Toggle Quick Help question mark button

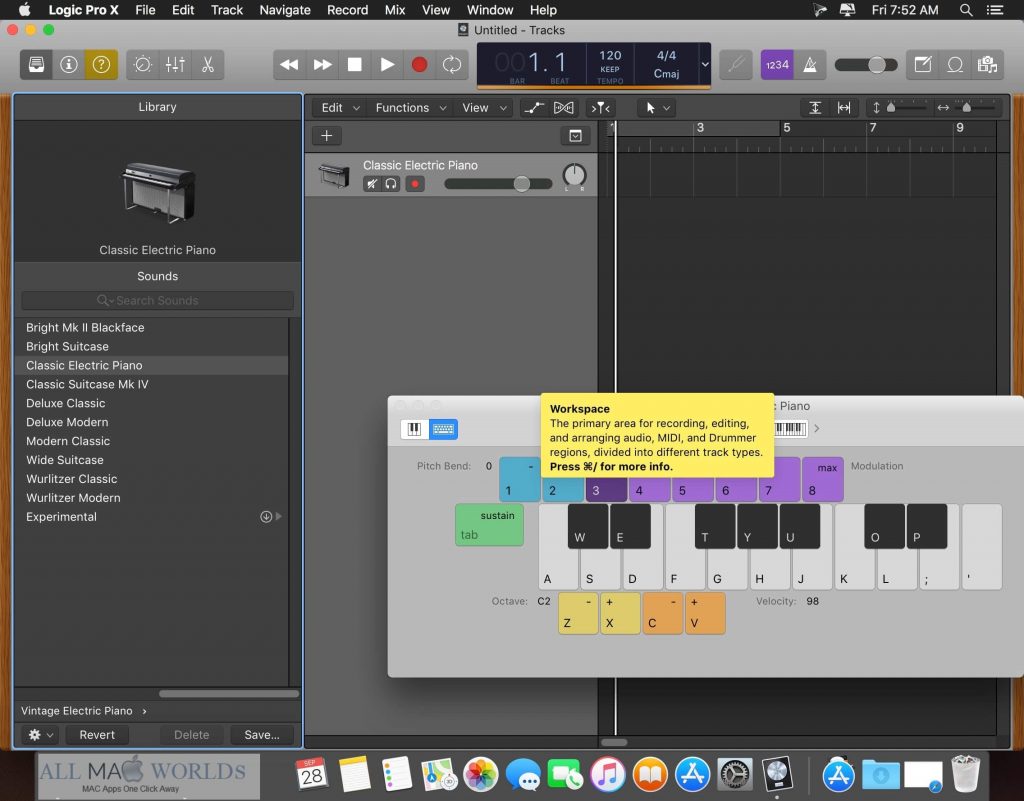(x=101, y=65)
